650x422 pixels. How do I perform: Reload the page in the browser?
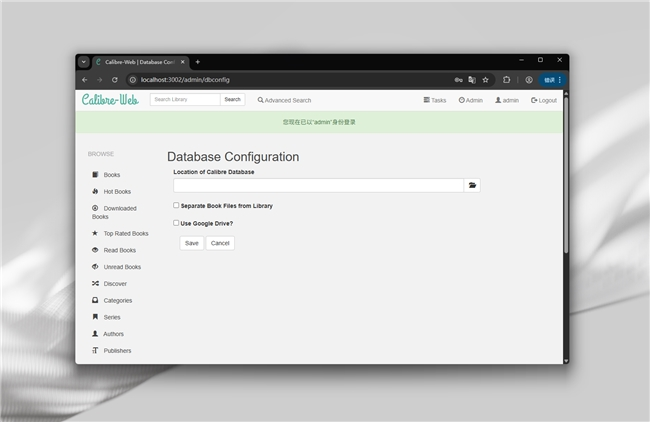tap(115, 79)
